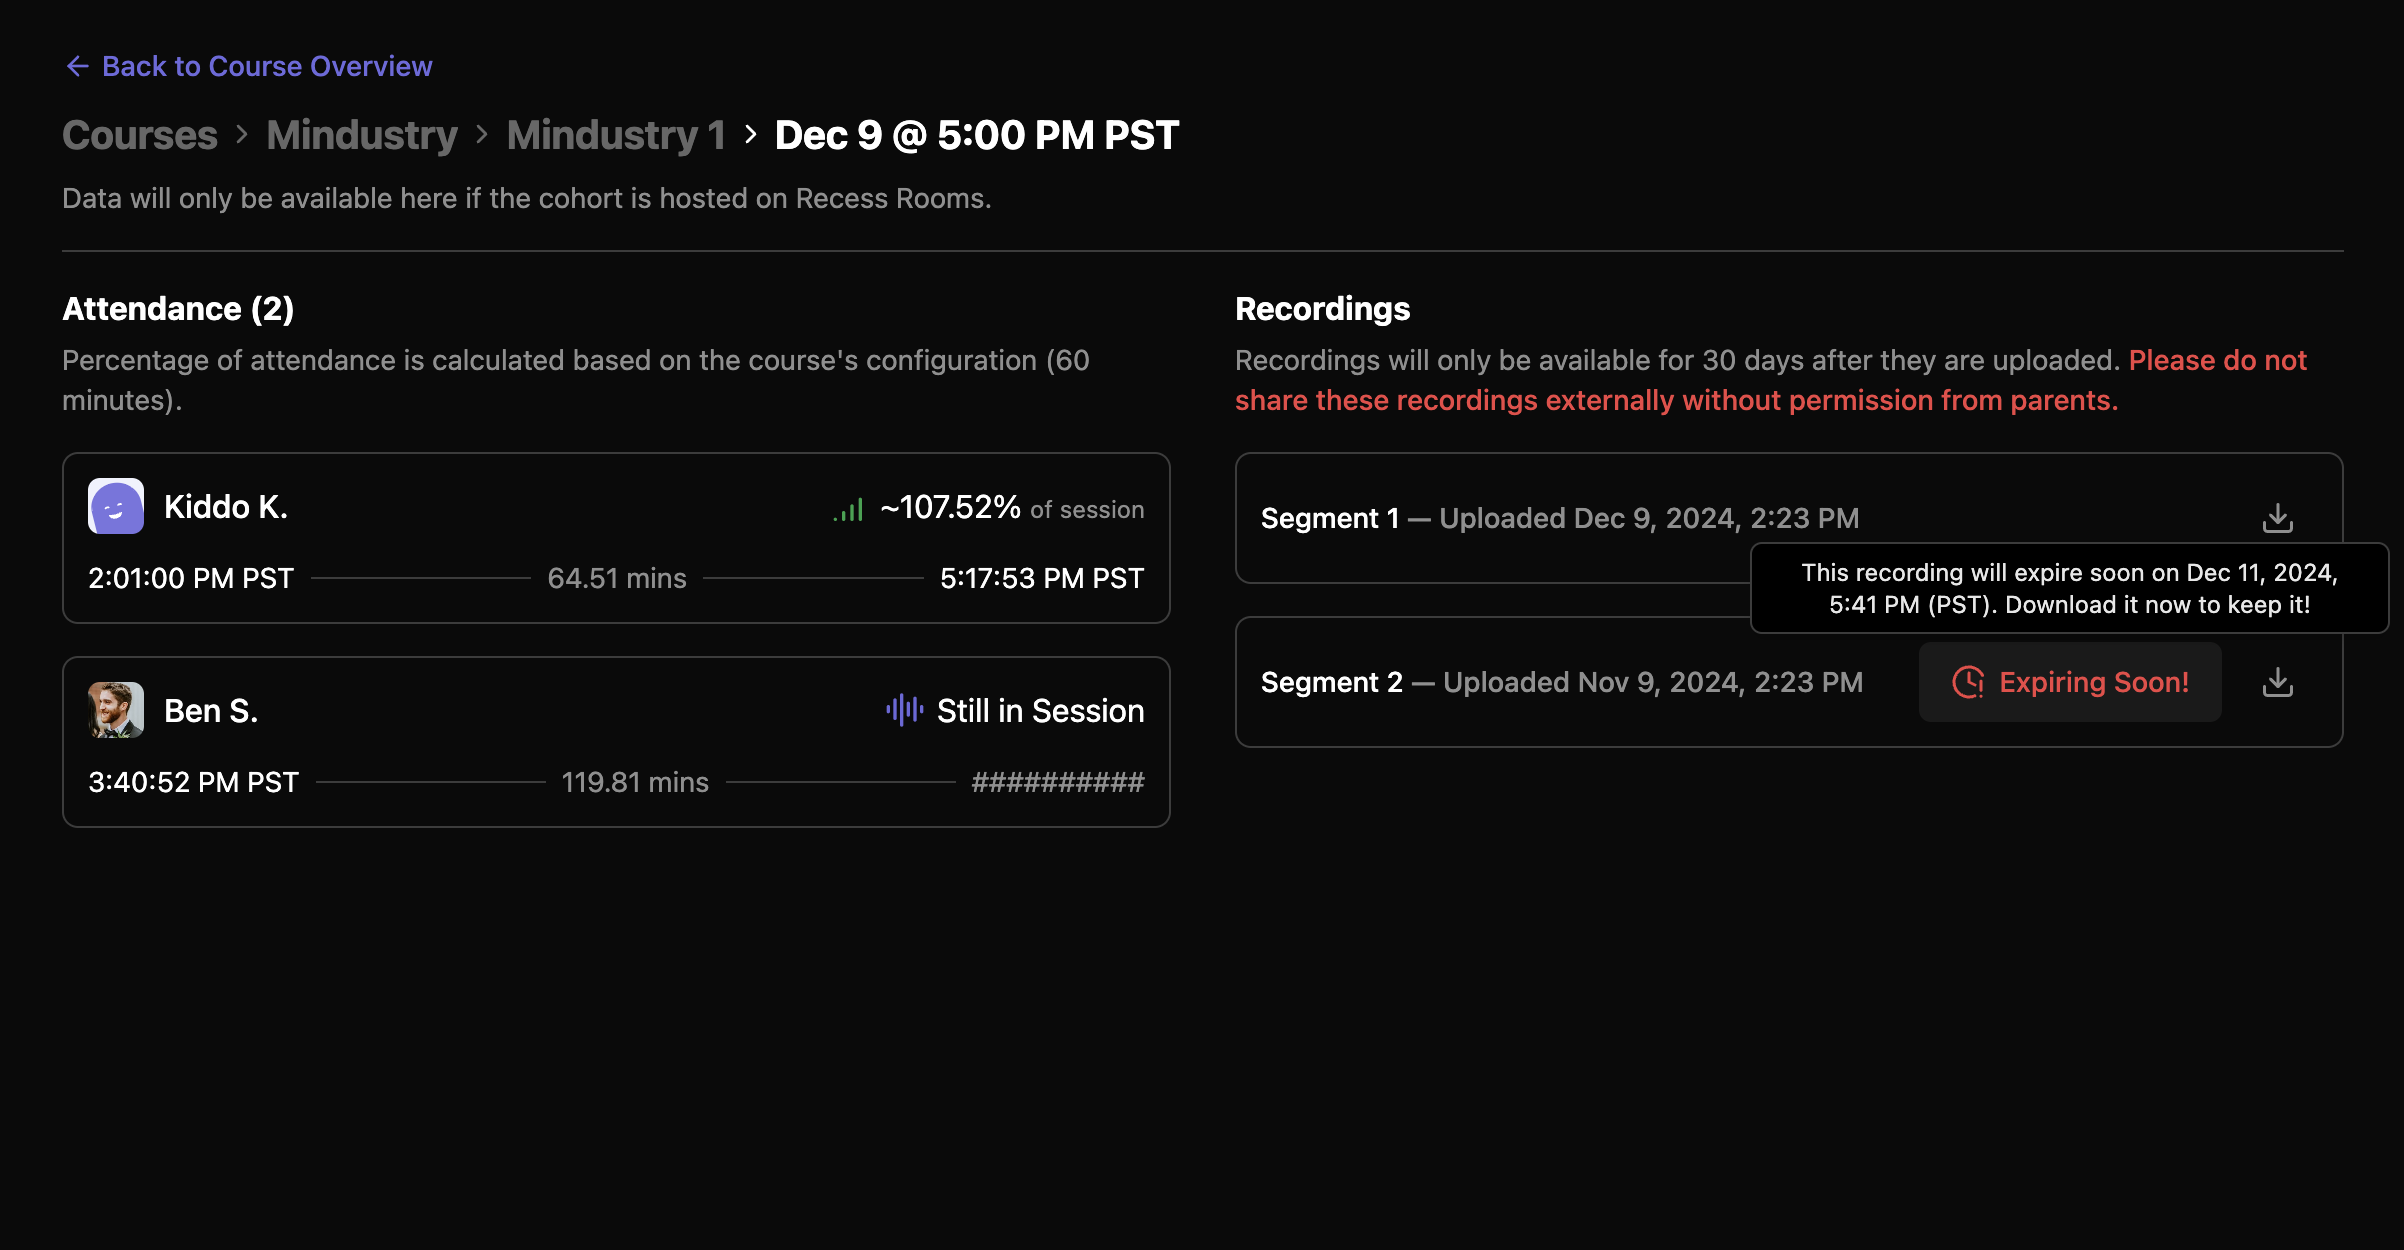
Task: Navigate to Mindustry breadcrumb
Action: point(362,135)
